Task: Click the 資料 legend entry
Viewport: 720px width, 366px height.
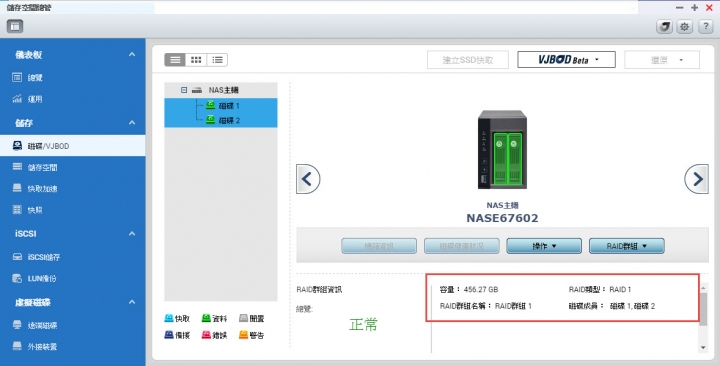Action: 214,318
